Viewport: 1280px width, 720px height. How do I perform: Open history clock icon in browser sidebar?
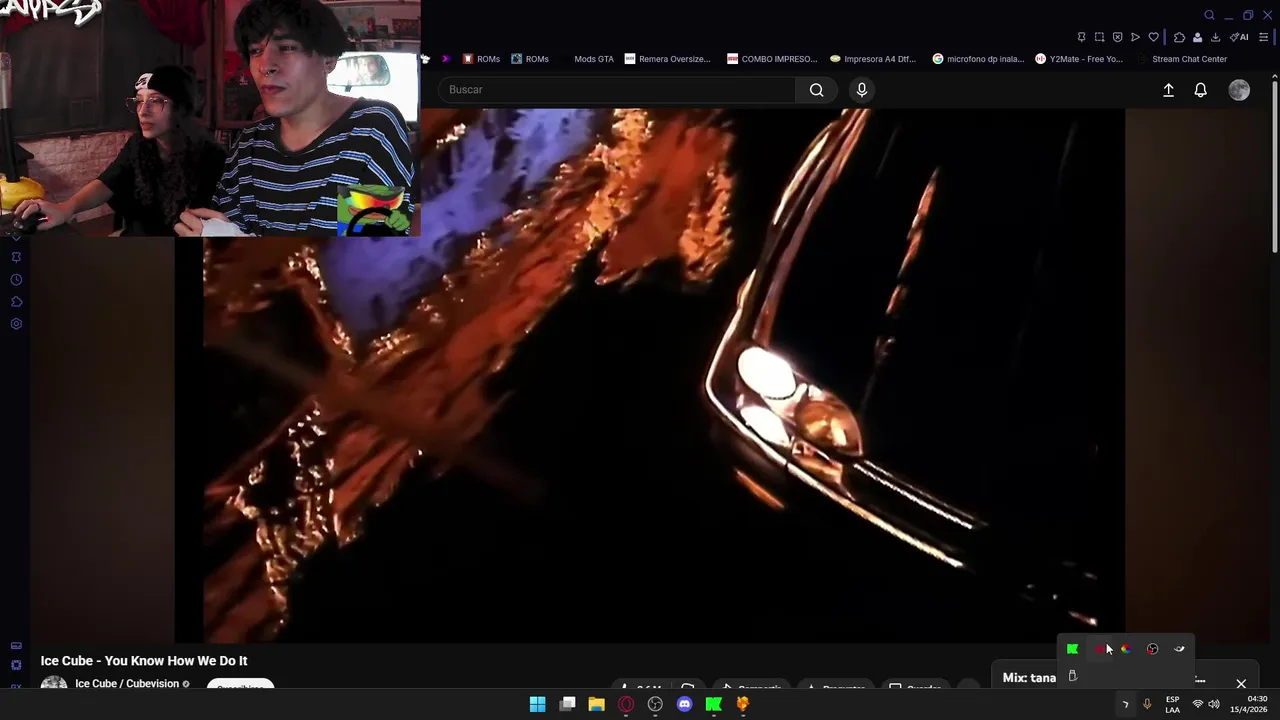16,280
